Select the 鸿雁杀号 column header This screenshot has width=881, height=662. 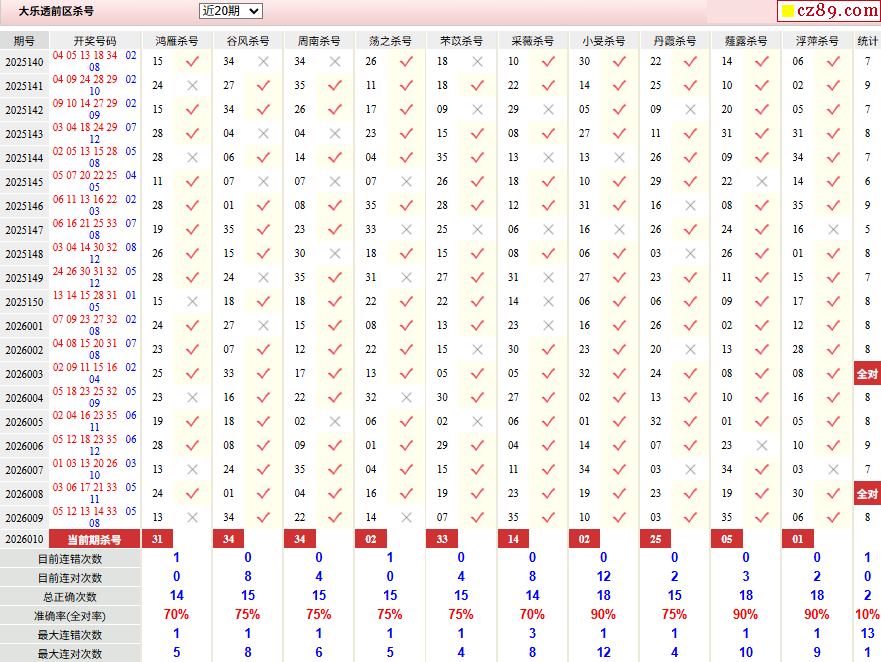click(x=177, y=41)
